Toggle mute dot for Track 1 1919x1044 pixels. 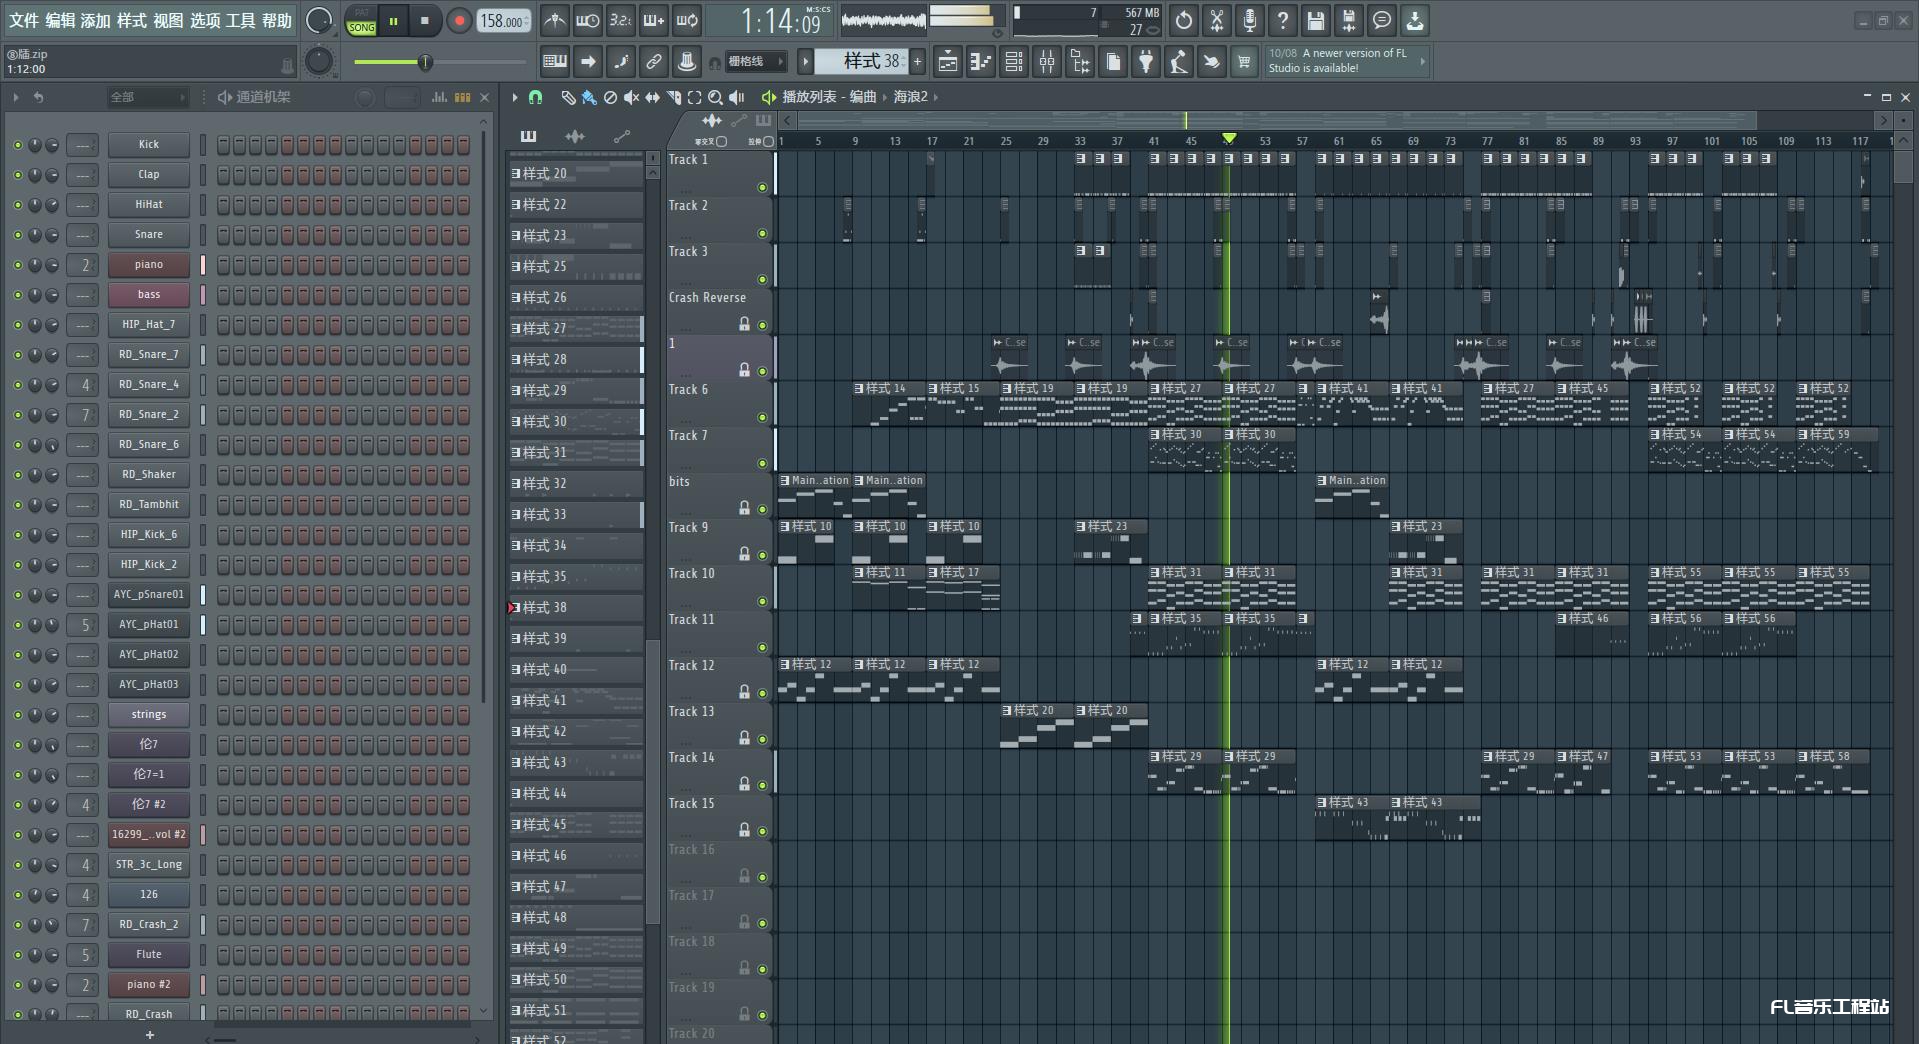762,187
